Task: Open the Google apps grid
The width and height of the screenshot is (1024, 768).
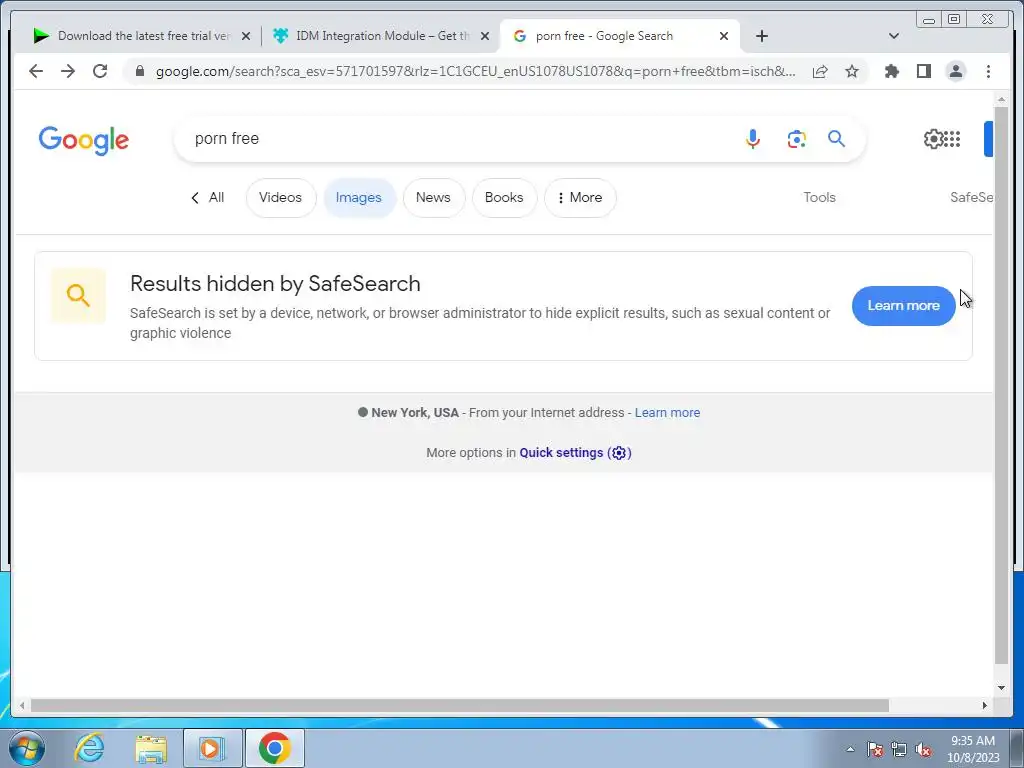Action: click(x=952, y=138)
